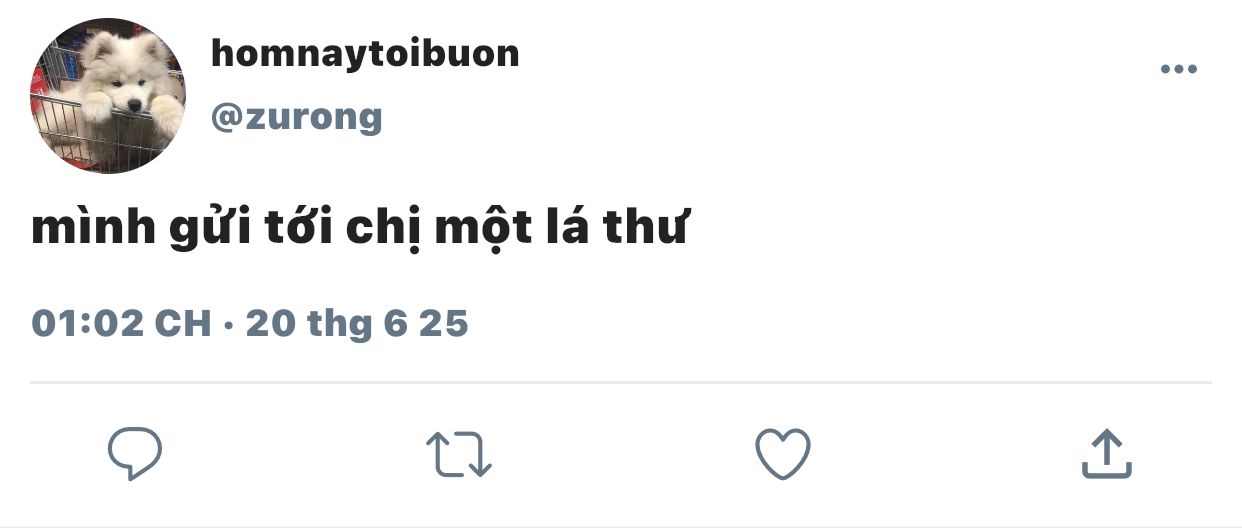This screenshot has width=1242, height=528.
Task: Open profile via homnaytoibuon display name
Action: click(365, 53)
